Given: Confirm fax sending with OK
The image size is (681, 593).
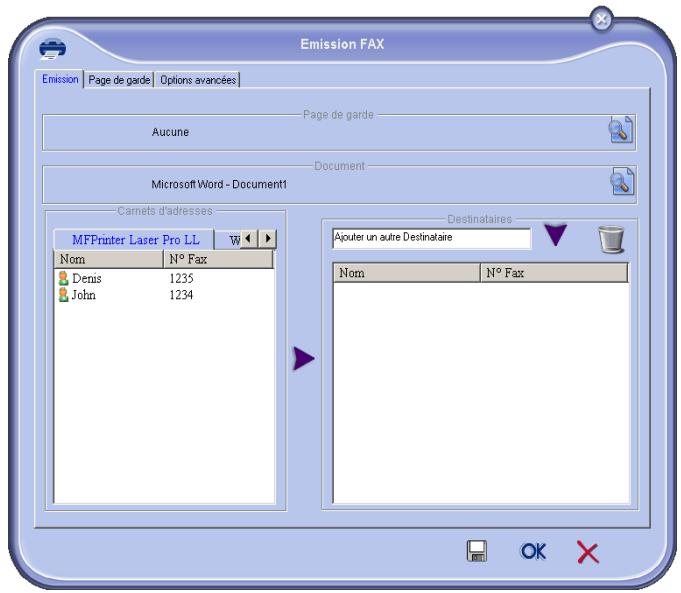Looking at the screenshot, I should (x=533, y=551).
